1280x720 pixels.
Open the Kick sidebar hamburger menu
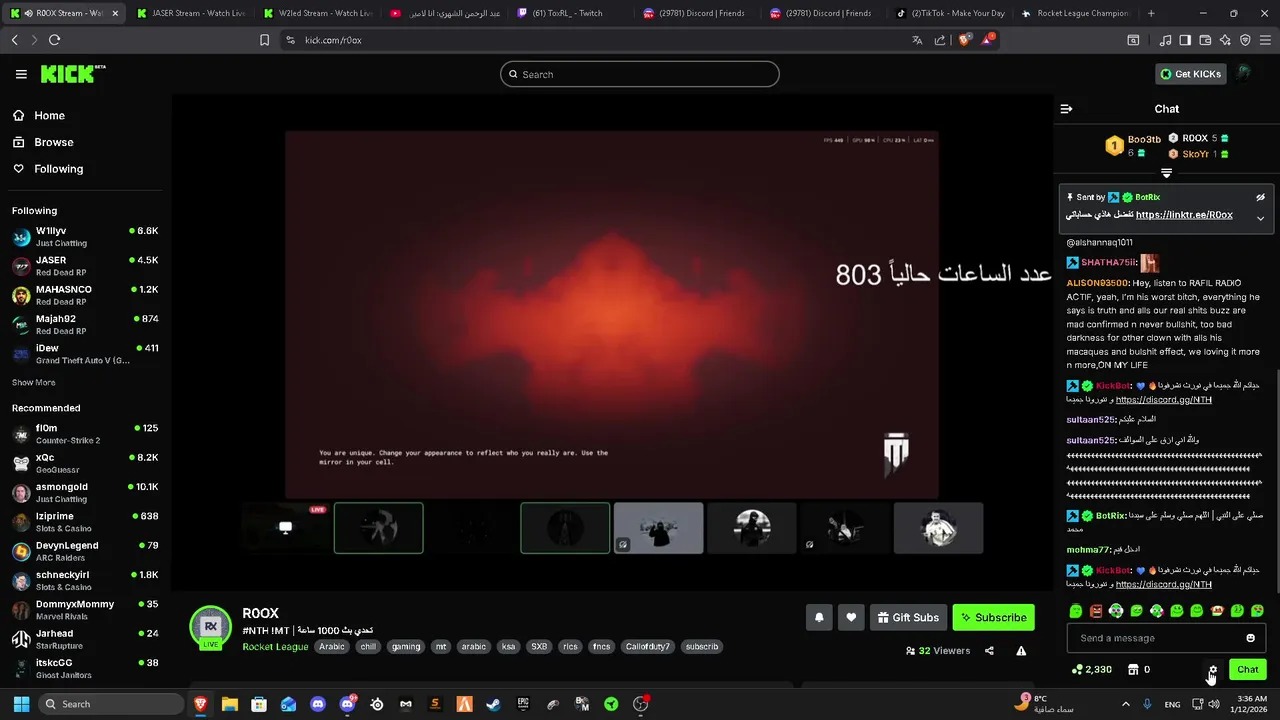click(21, 74)
